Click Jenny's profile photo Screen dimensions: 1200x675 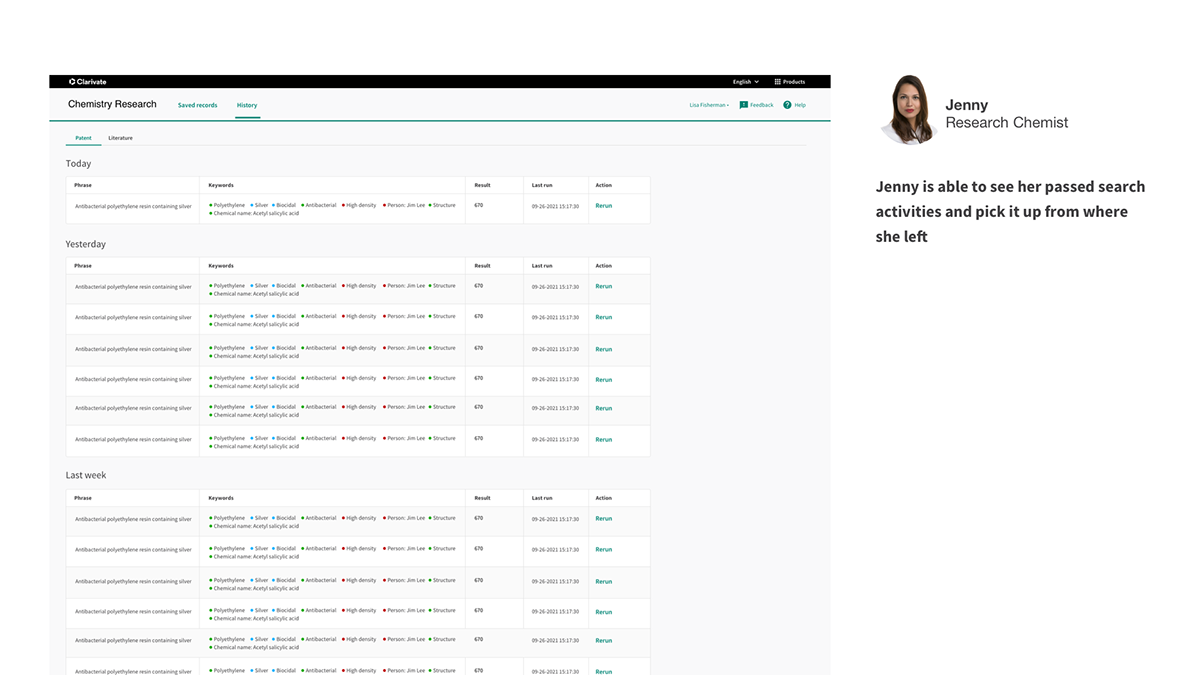[907, 110]
